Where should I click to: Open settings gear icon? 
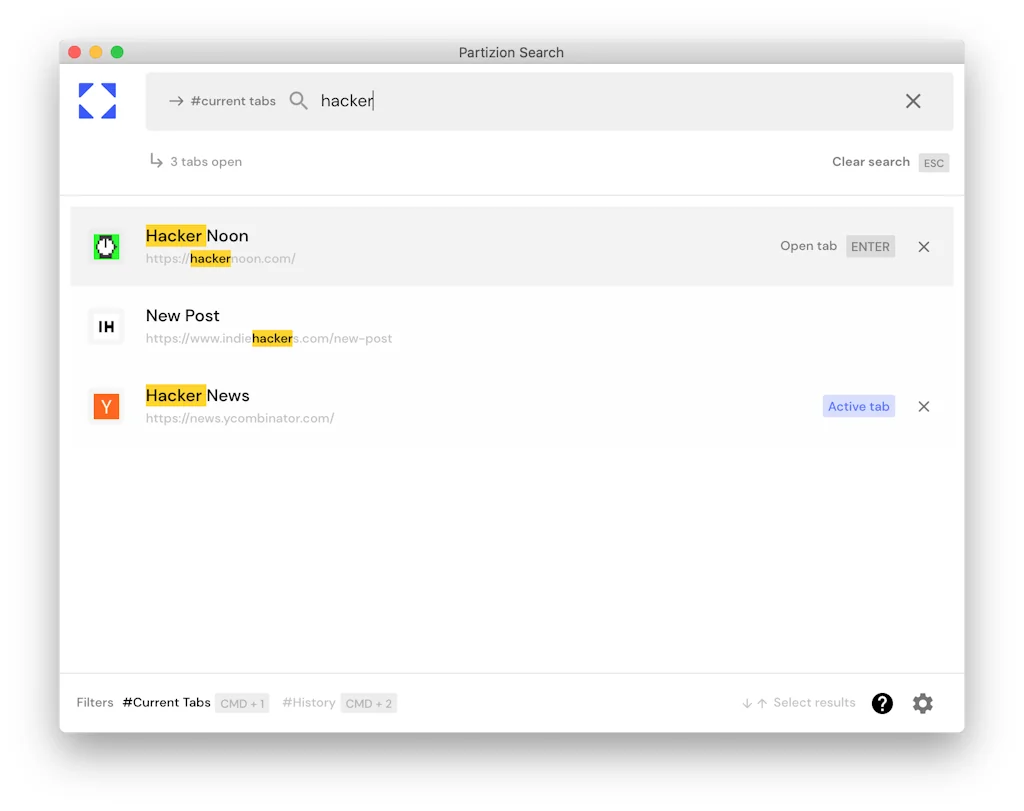[x=923, y=703]
